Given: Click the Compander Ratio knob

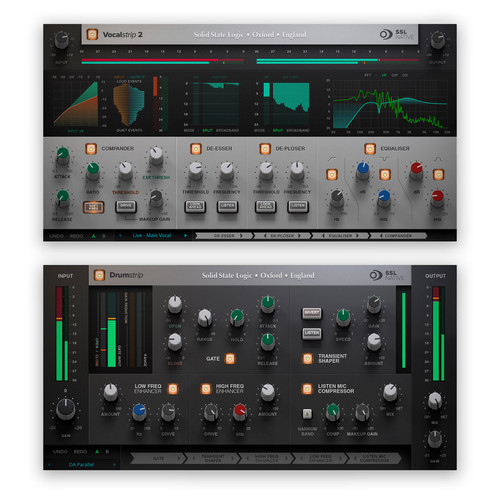Looking at the screenshot, I should 93,170.
